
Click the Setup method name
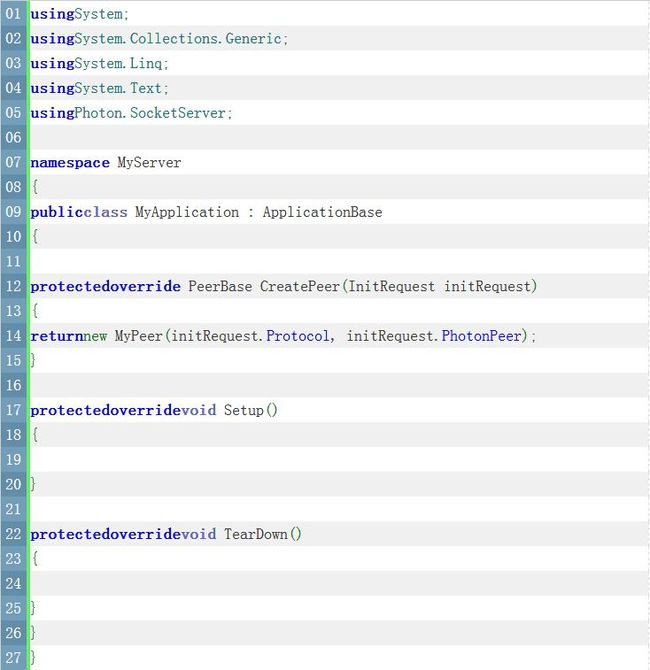244,410
